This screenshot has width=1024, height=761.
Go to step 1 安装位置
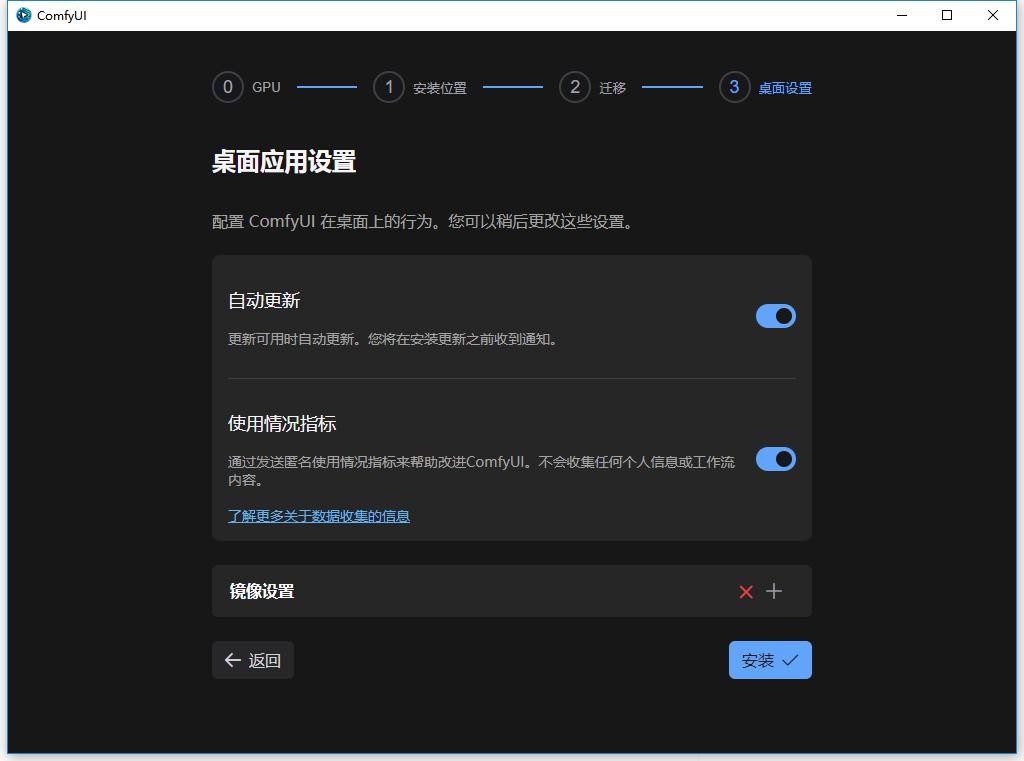(420, 87)
